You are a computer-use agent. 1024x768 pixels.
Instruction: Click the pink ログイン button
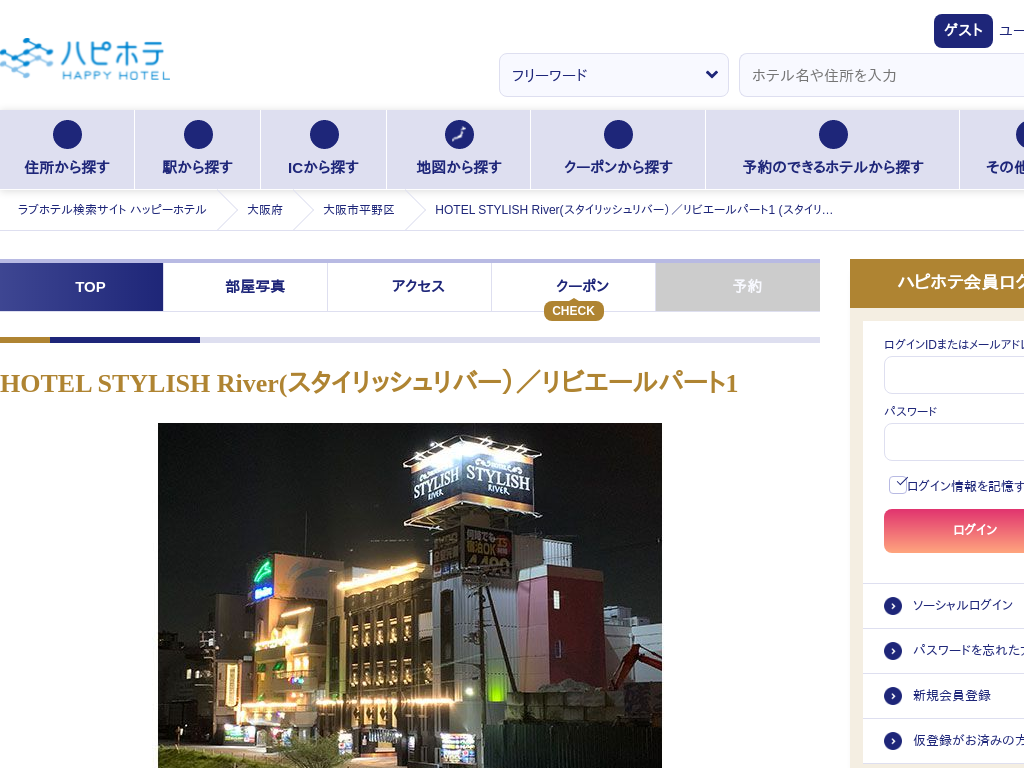[954, 531]
